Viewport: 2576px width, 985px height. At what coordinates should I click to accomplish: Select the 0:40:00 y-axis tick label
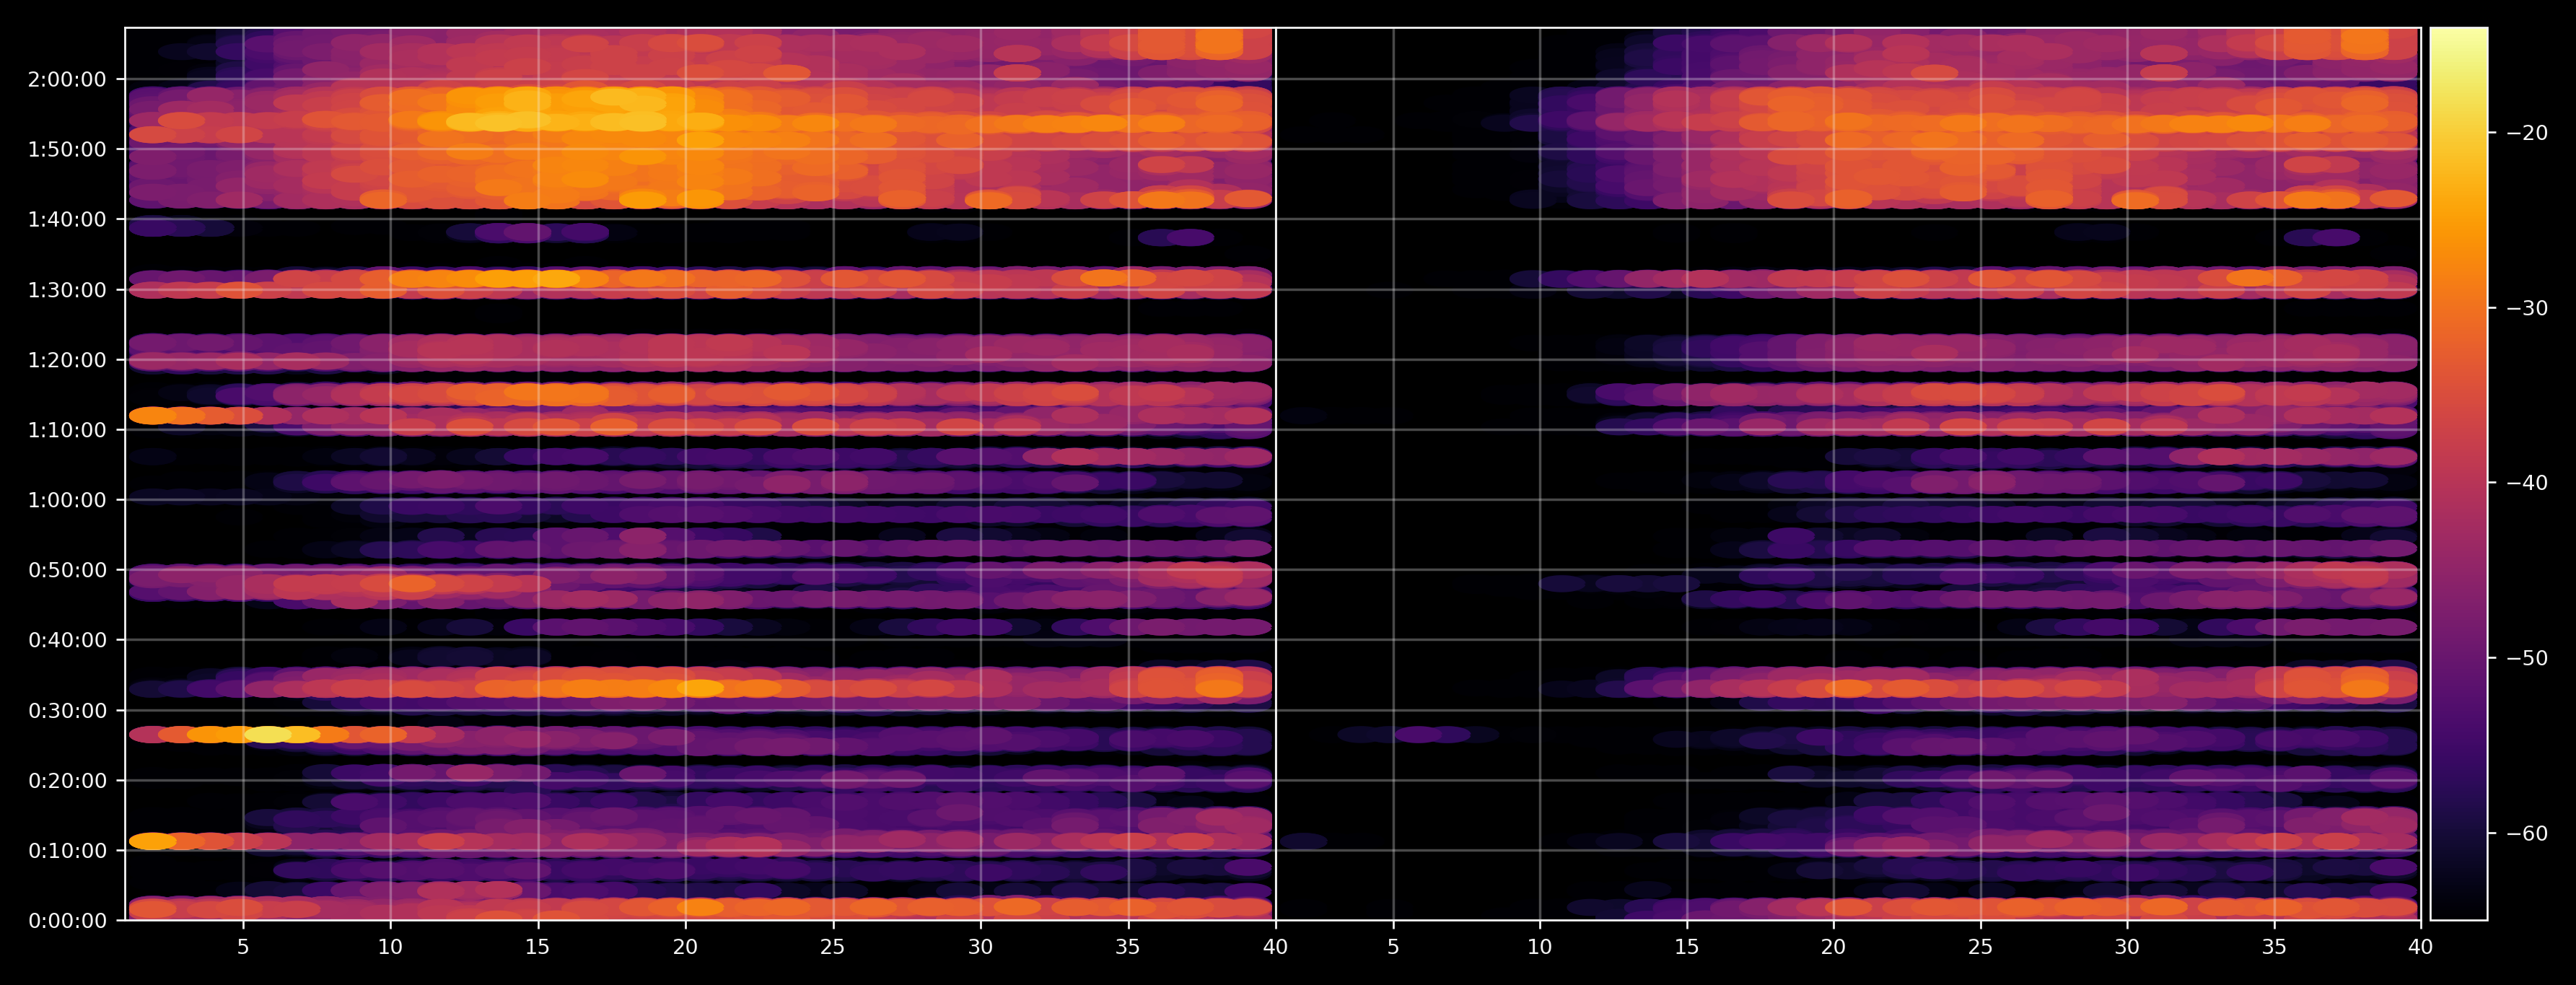tap(67, 640)
